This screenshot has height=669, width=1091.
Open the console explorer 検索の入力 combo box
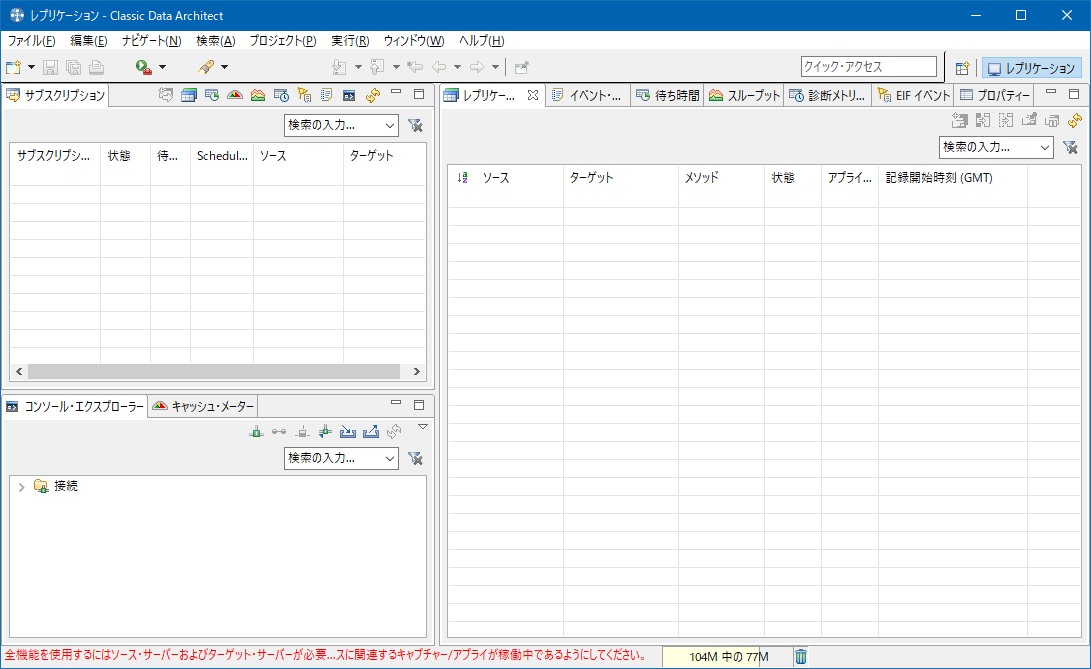[341, 459]
